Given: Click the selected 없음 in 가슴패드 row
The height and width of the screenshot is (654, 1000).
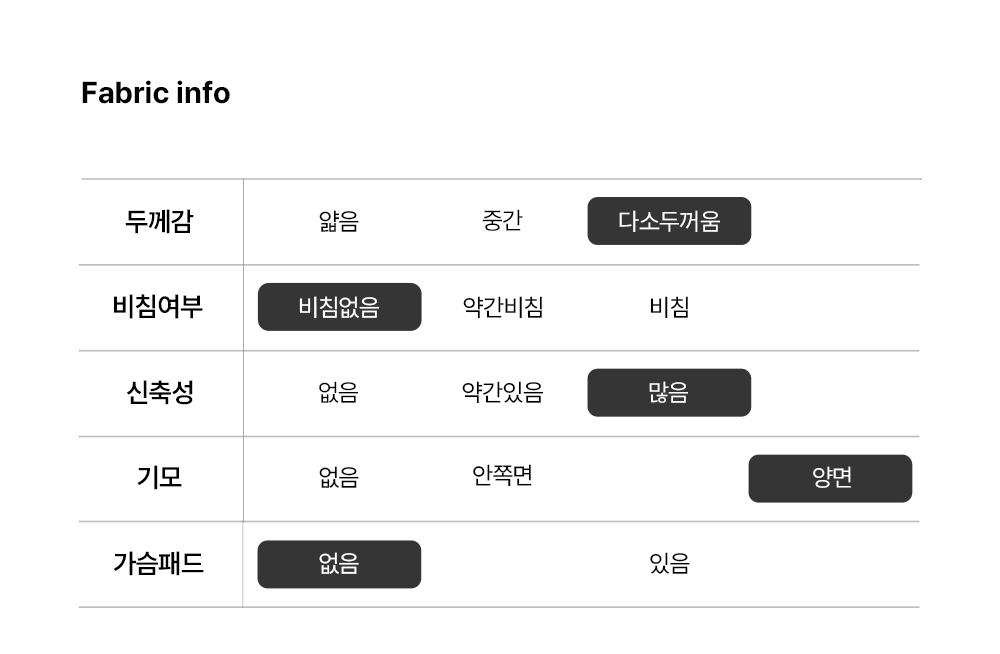Looking at the screenshot, I should [339, 564].
